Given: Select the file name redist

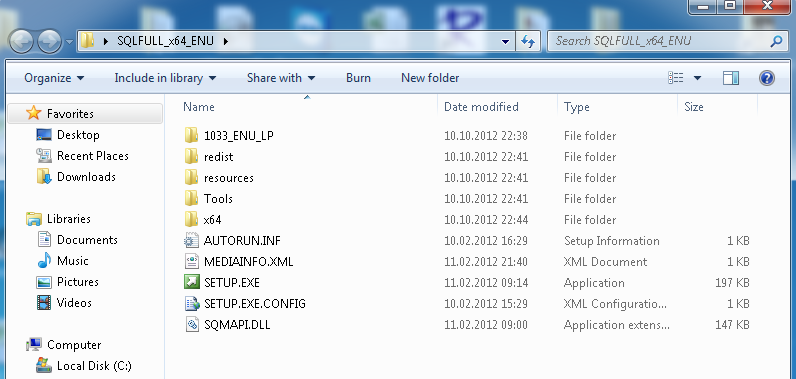Looking at the screenshot, I should 218,157.
